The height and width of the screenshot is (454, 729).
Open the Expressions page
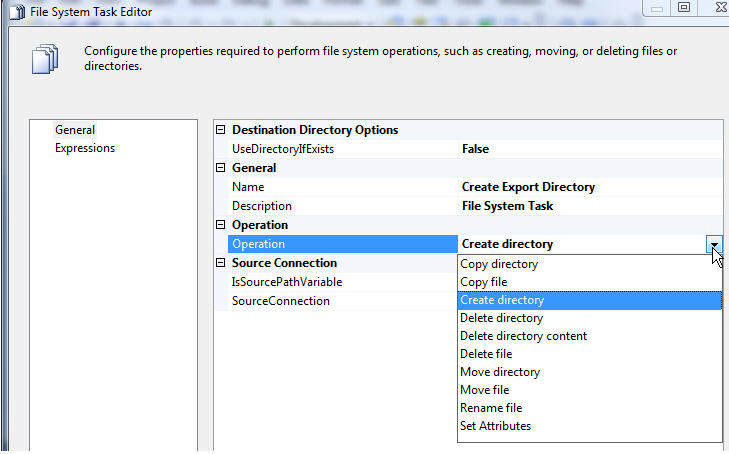pyautogui.click(x=85, y=148)
